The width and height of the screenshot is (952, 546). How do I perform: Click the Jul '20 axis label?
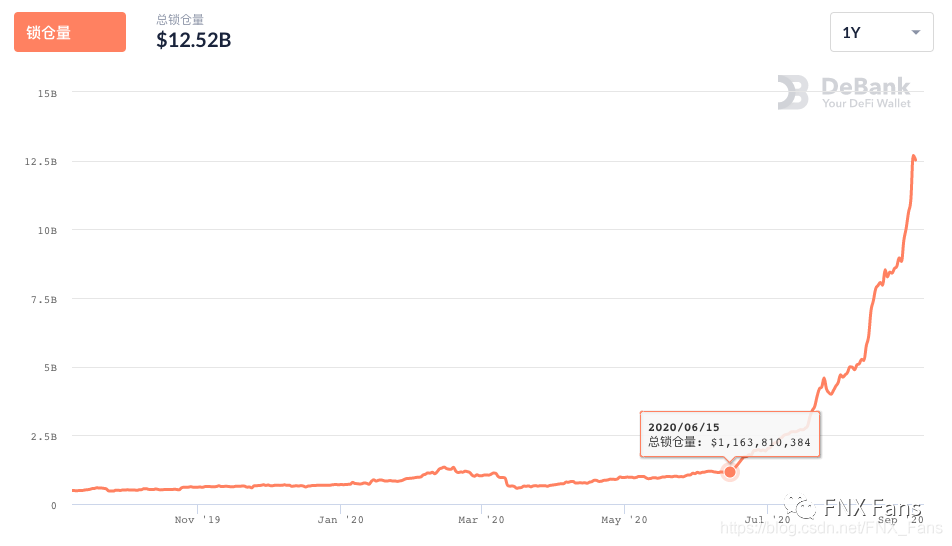tap(767, 520)
